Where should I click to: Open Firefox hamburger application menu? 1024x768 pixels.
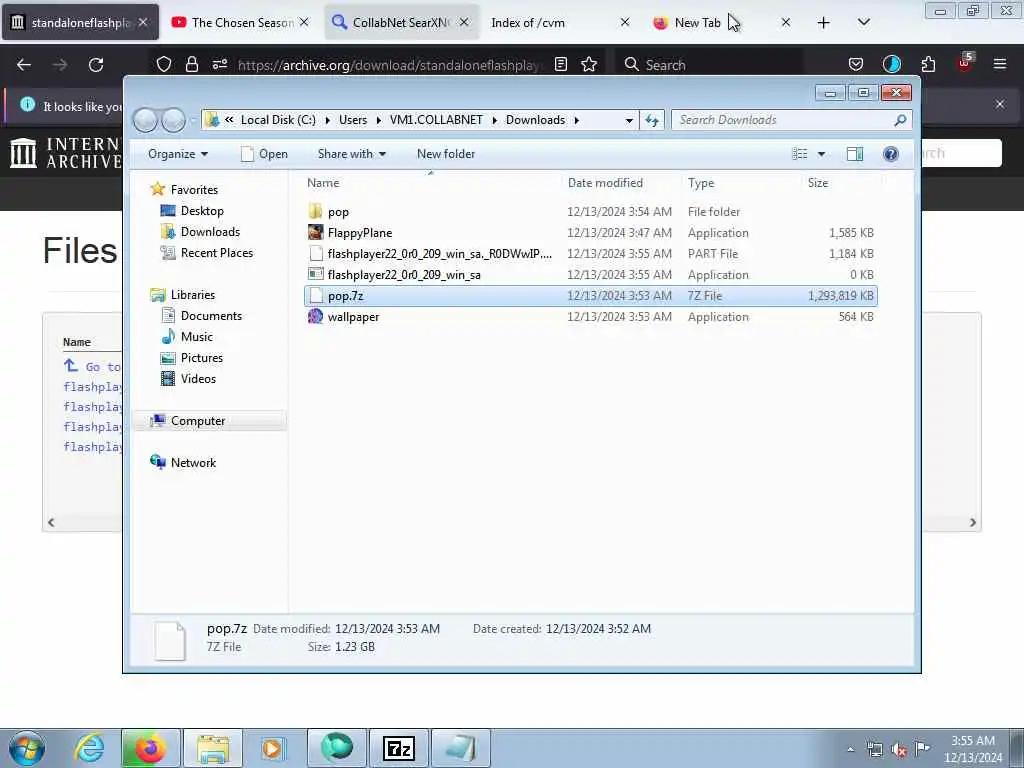[999, 64]
